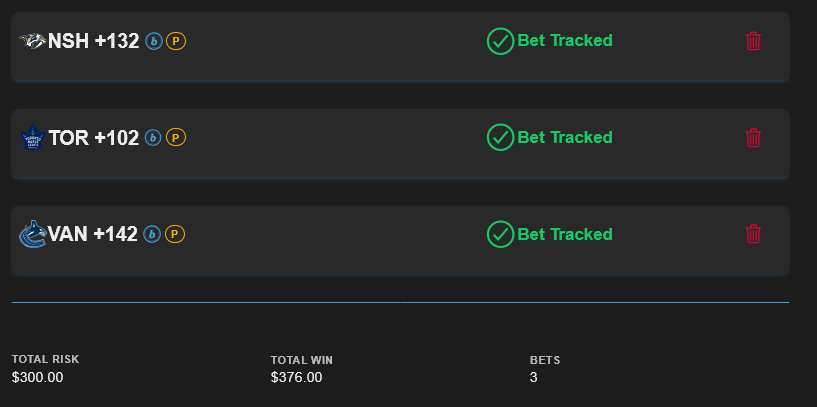This screenshot has height=407, width=817.
Task: Click orange 'P' badge beside NSH +132
Action: coord(176,41)
